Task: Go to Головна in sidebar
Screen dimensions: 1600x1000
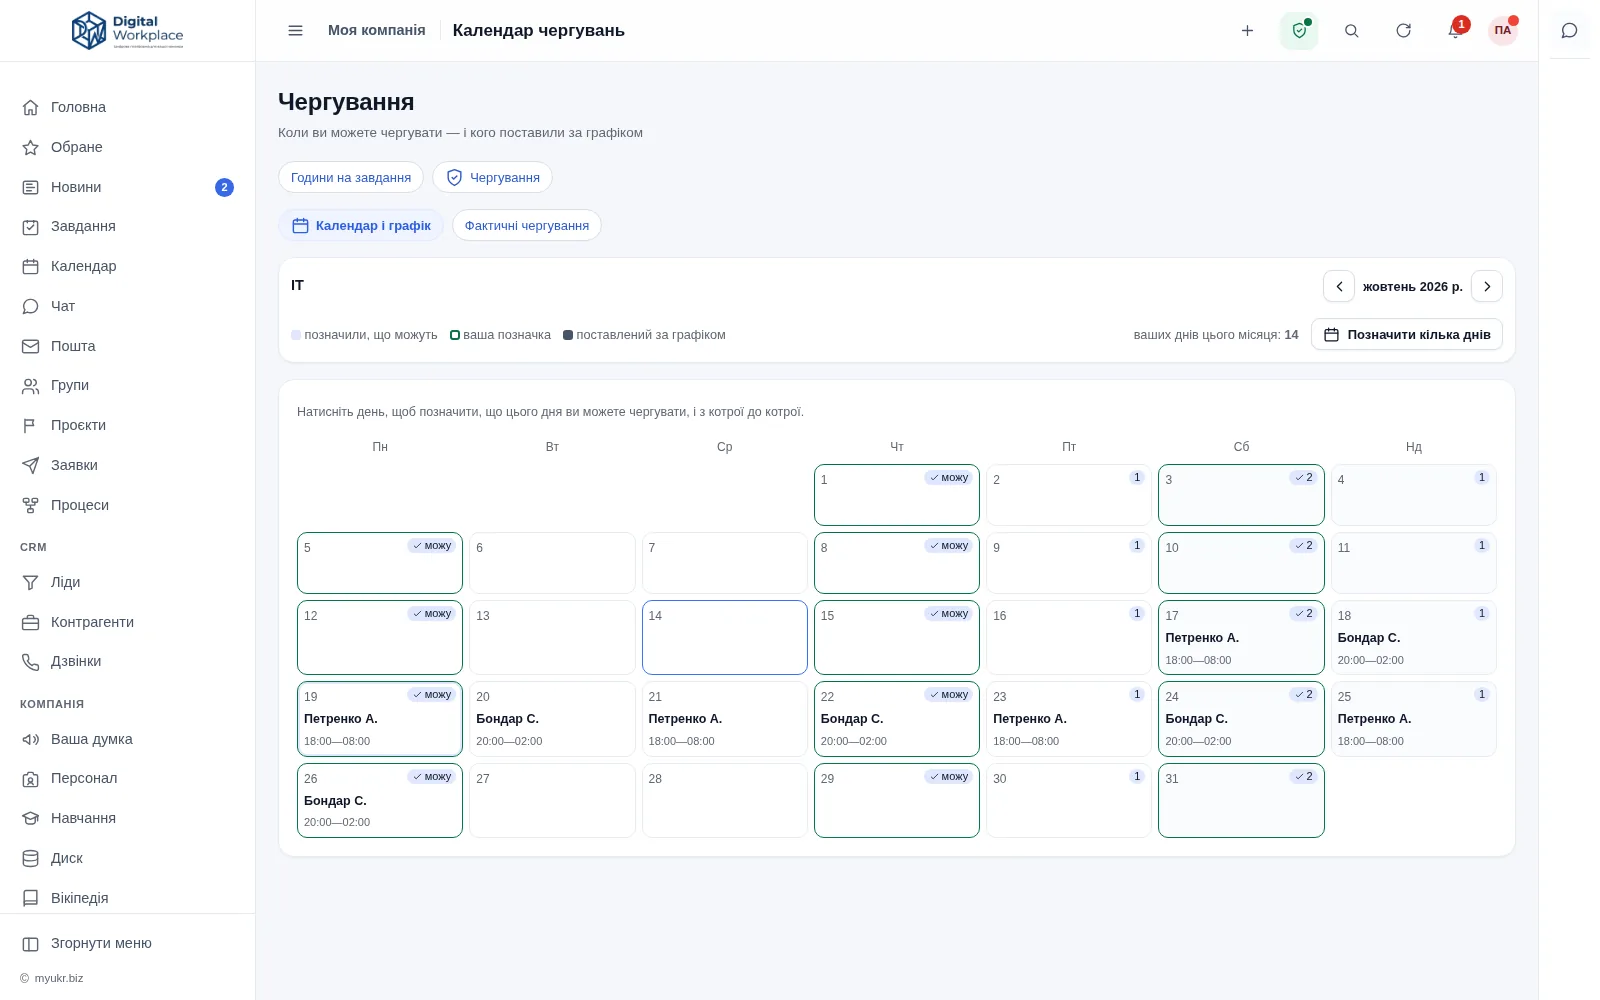Action: pos(128,107)
